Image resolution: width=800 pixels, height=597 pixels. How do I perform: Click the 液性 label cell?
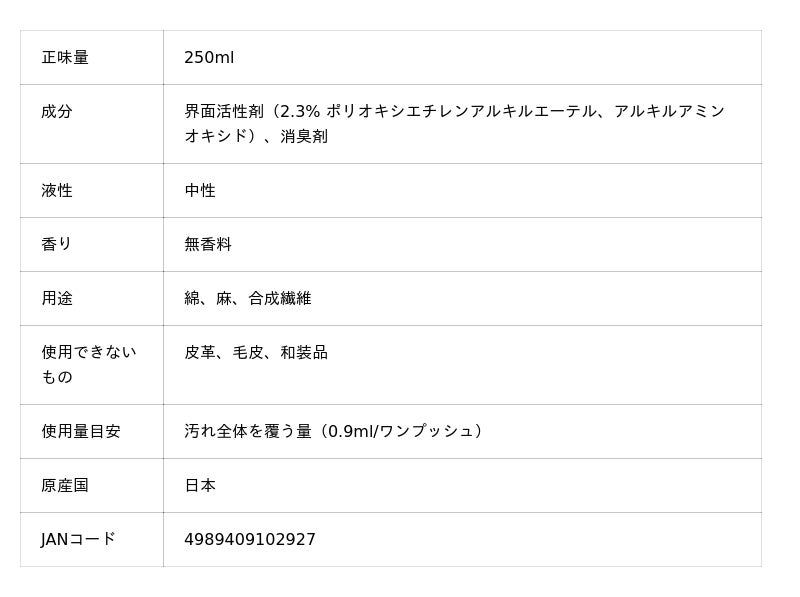pos(57,190)
